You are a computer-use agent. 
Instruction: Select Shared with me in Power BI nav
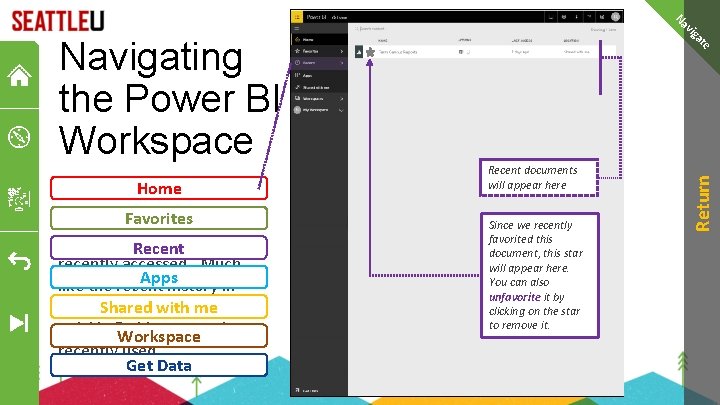pyautogui.click(x=319, y=87)
